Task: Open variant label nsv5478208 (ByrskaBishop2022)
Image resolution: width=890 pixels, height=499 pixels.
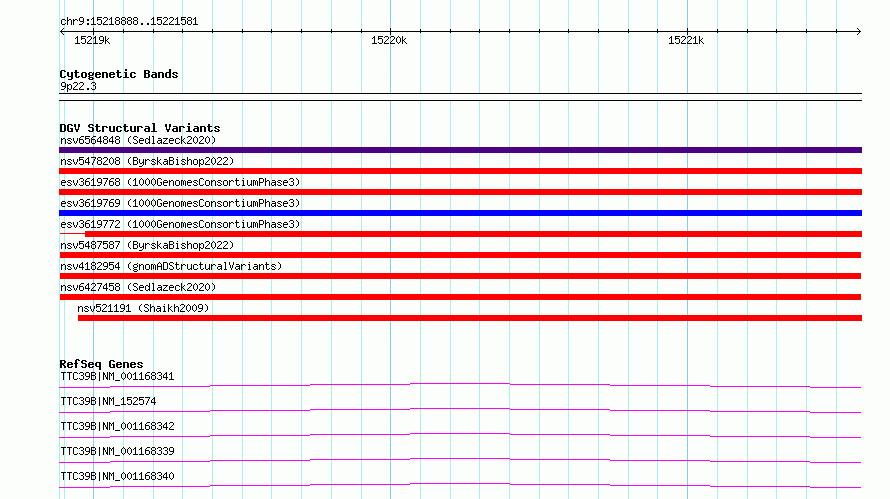Action: [147, 161]
